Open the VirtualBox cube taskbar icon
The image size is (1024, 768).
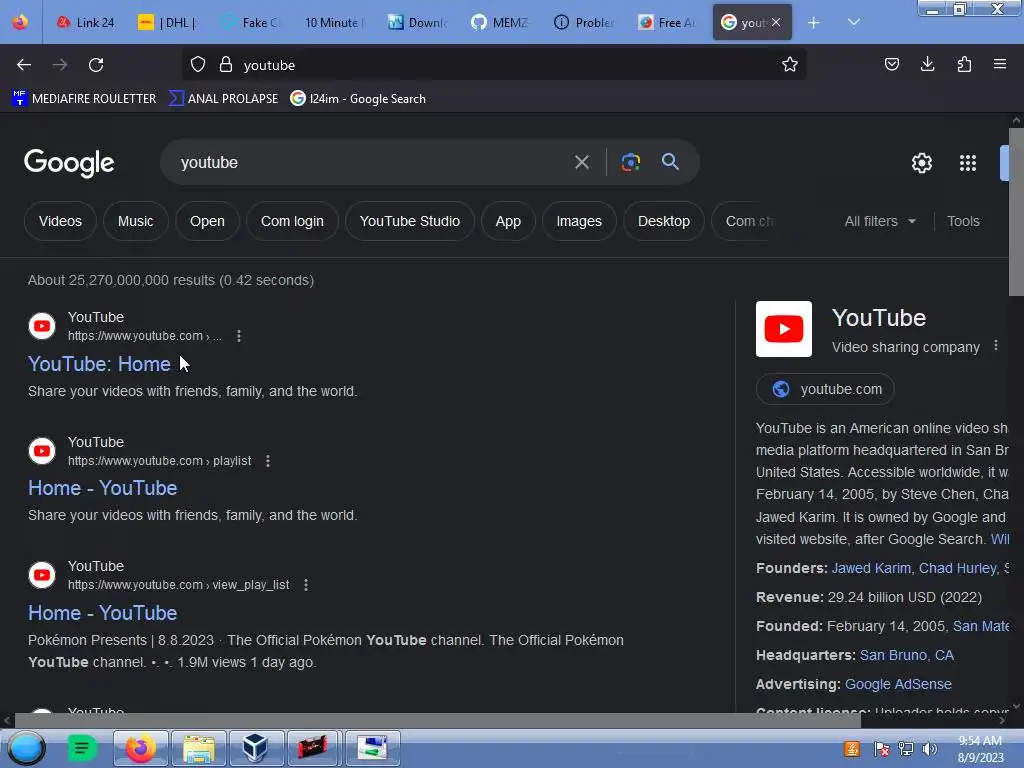pos(255,748)
